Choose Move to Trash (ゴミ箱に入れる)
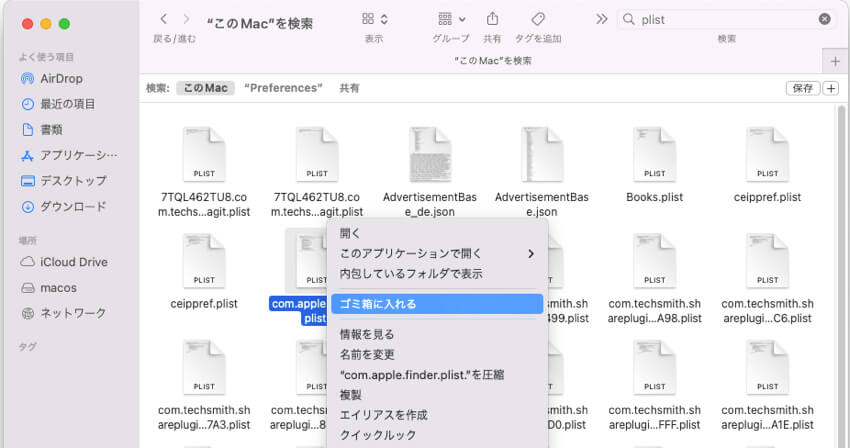The image size is (850, 448). [437, 304]
